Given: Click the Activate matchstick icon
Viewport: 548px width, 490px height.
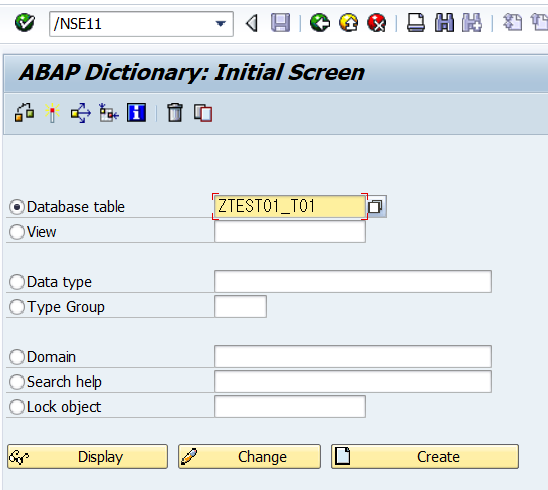Looking at the screenshot, I should pyautogui.click(x=52, y=113).
